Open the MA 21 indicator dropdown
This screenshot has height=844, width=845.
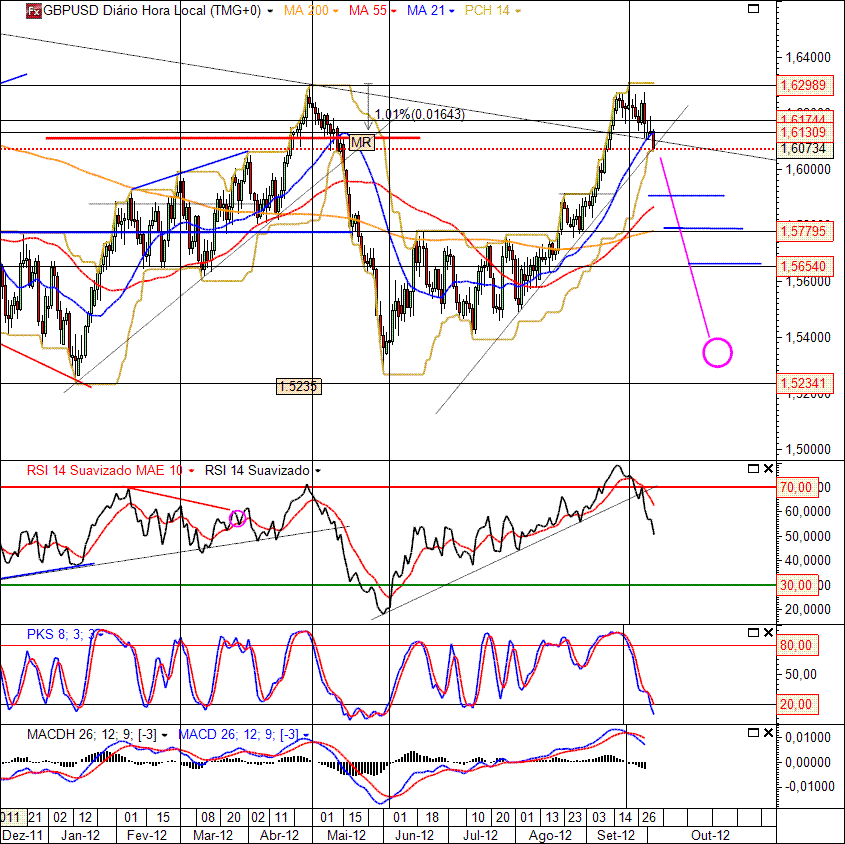pos(452,11)
